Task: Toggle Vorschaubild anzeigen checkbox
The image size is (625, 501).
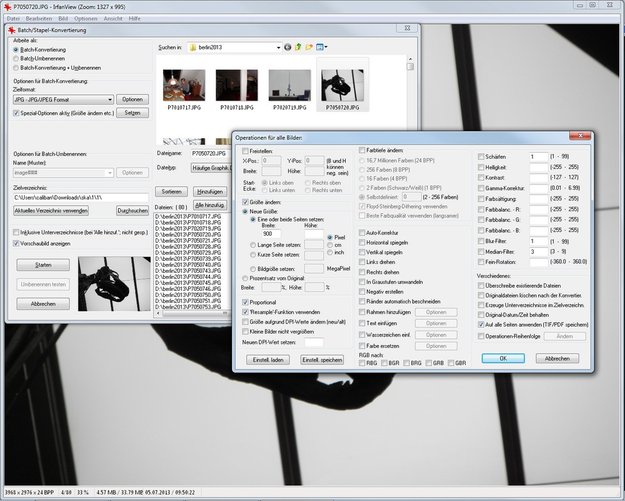Action: (16, 243)
